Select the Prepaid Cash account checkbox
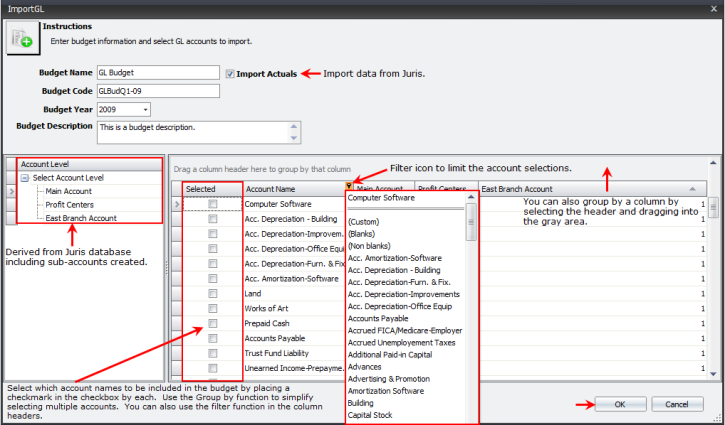This screenshot has width=725, height=425. 213,324
